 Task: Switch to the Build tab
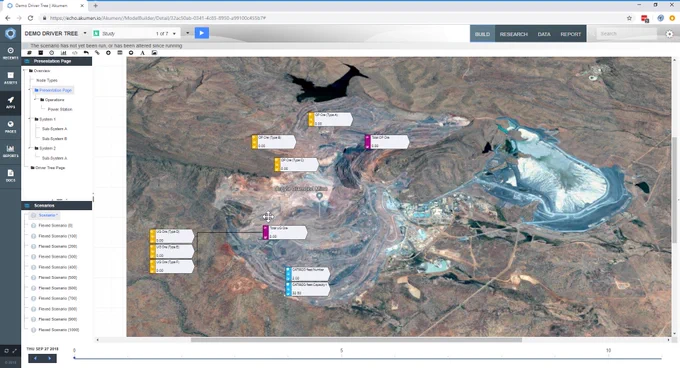(482, 34)
